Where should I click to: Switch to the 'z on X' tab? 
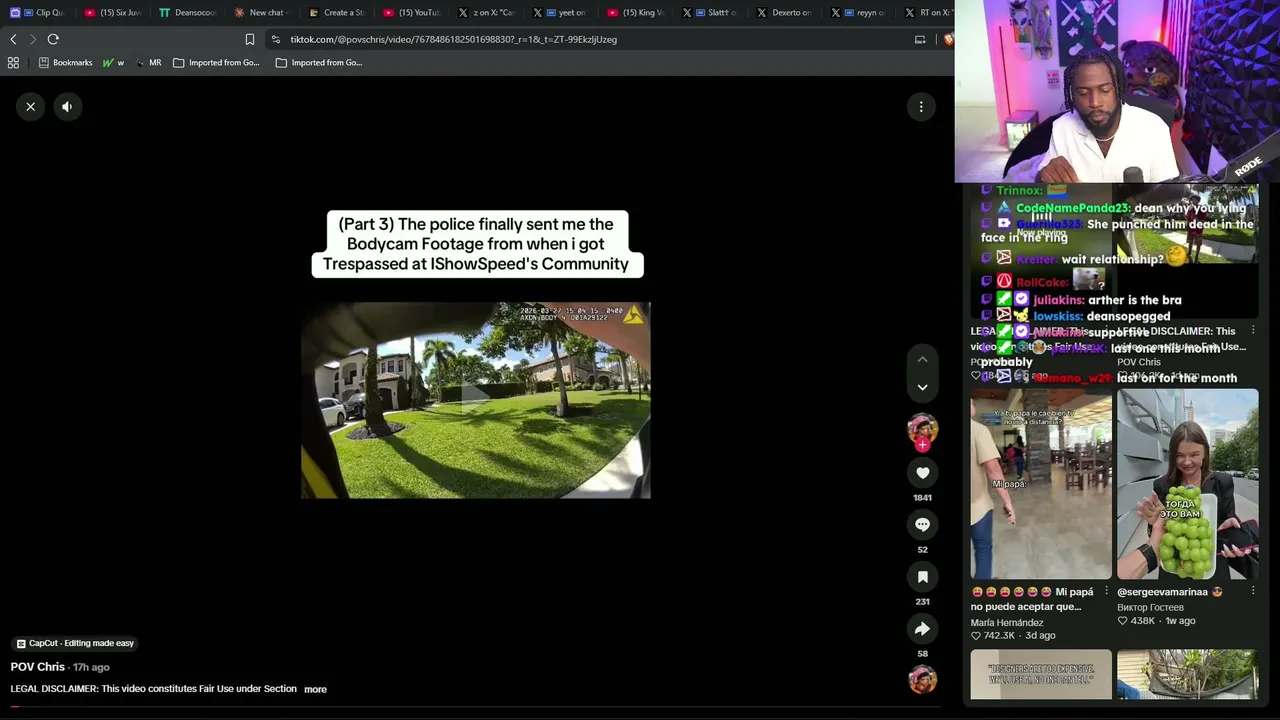[487, 12]
